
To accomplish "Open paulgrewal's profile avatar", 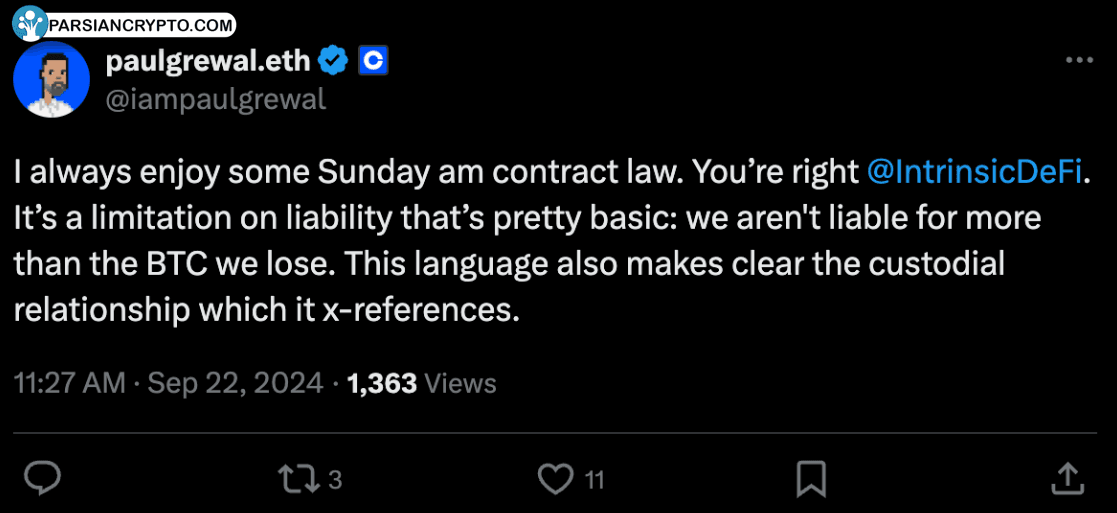I will tap(52, 80).
